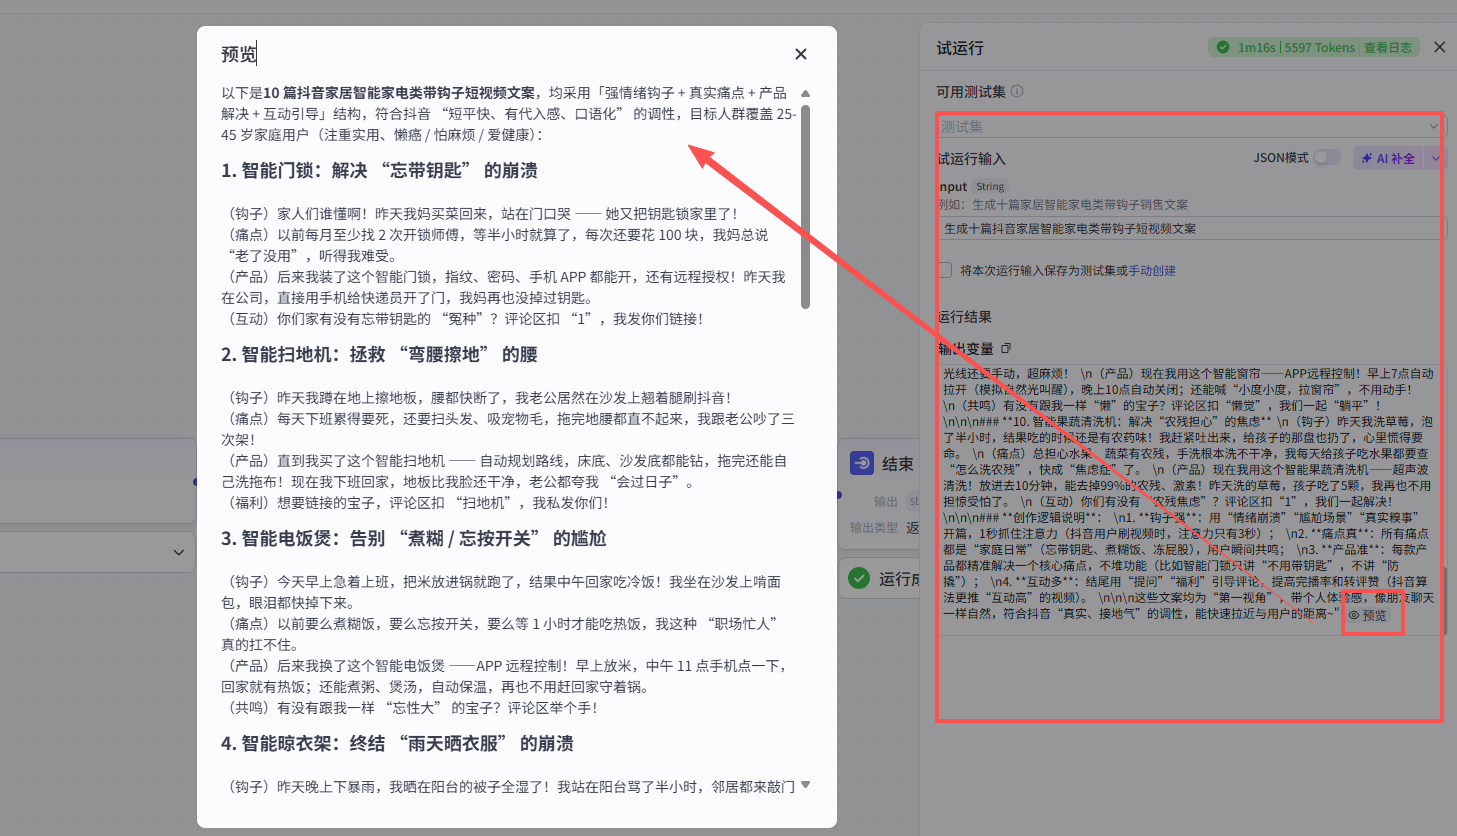Image resolution: width=1457 pixels, height=836 pixels.
Task: Open the 测试集 dropdown
Action: pos(1188,127)
